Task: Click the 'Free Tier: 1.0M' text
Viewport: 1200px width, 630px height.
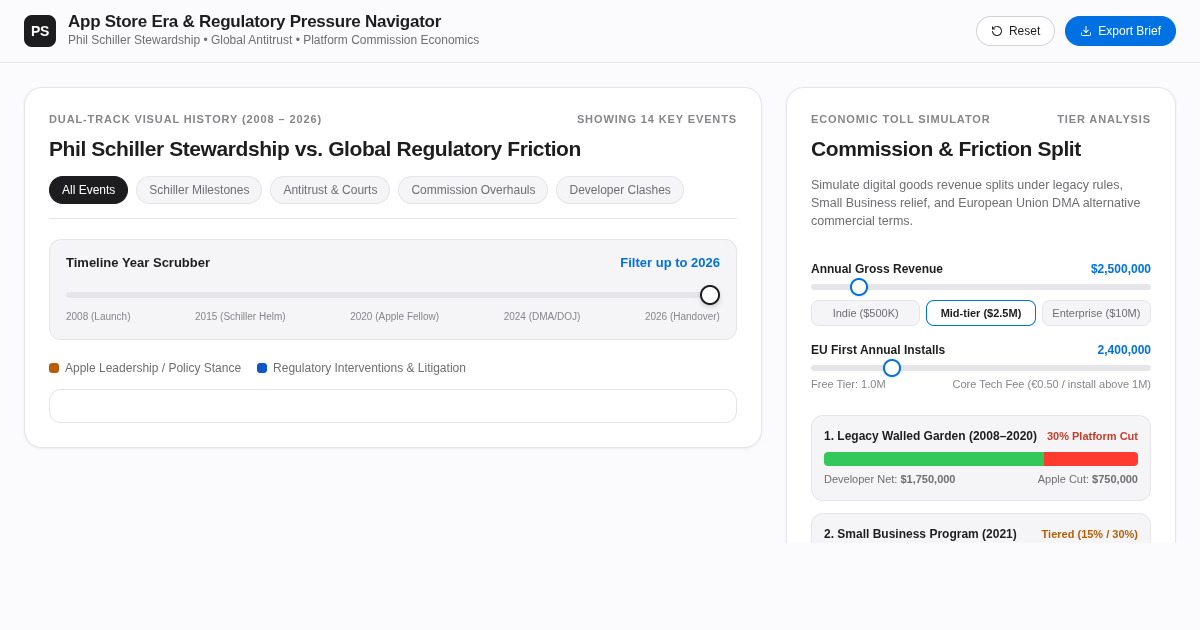Action: pos(848,384)
